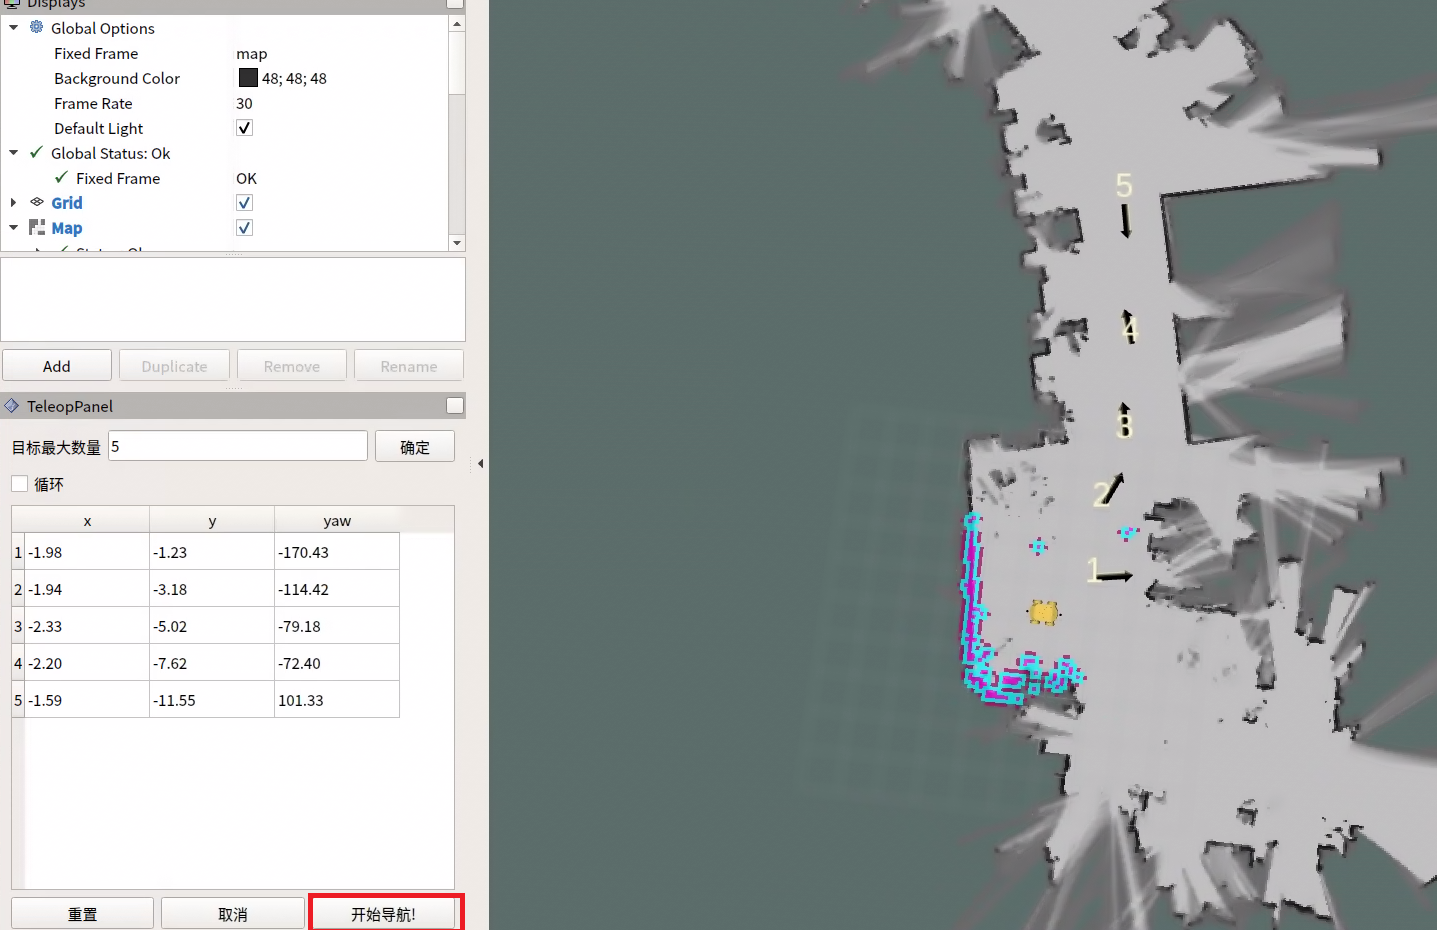Collapse the Map display tree node
1437x930 pixels.
click(x=14, y=228)
